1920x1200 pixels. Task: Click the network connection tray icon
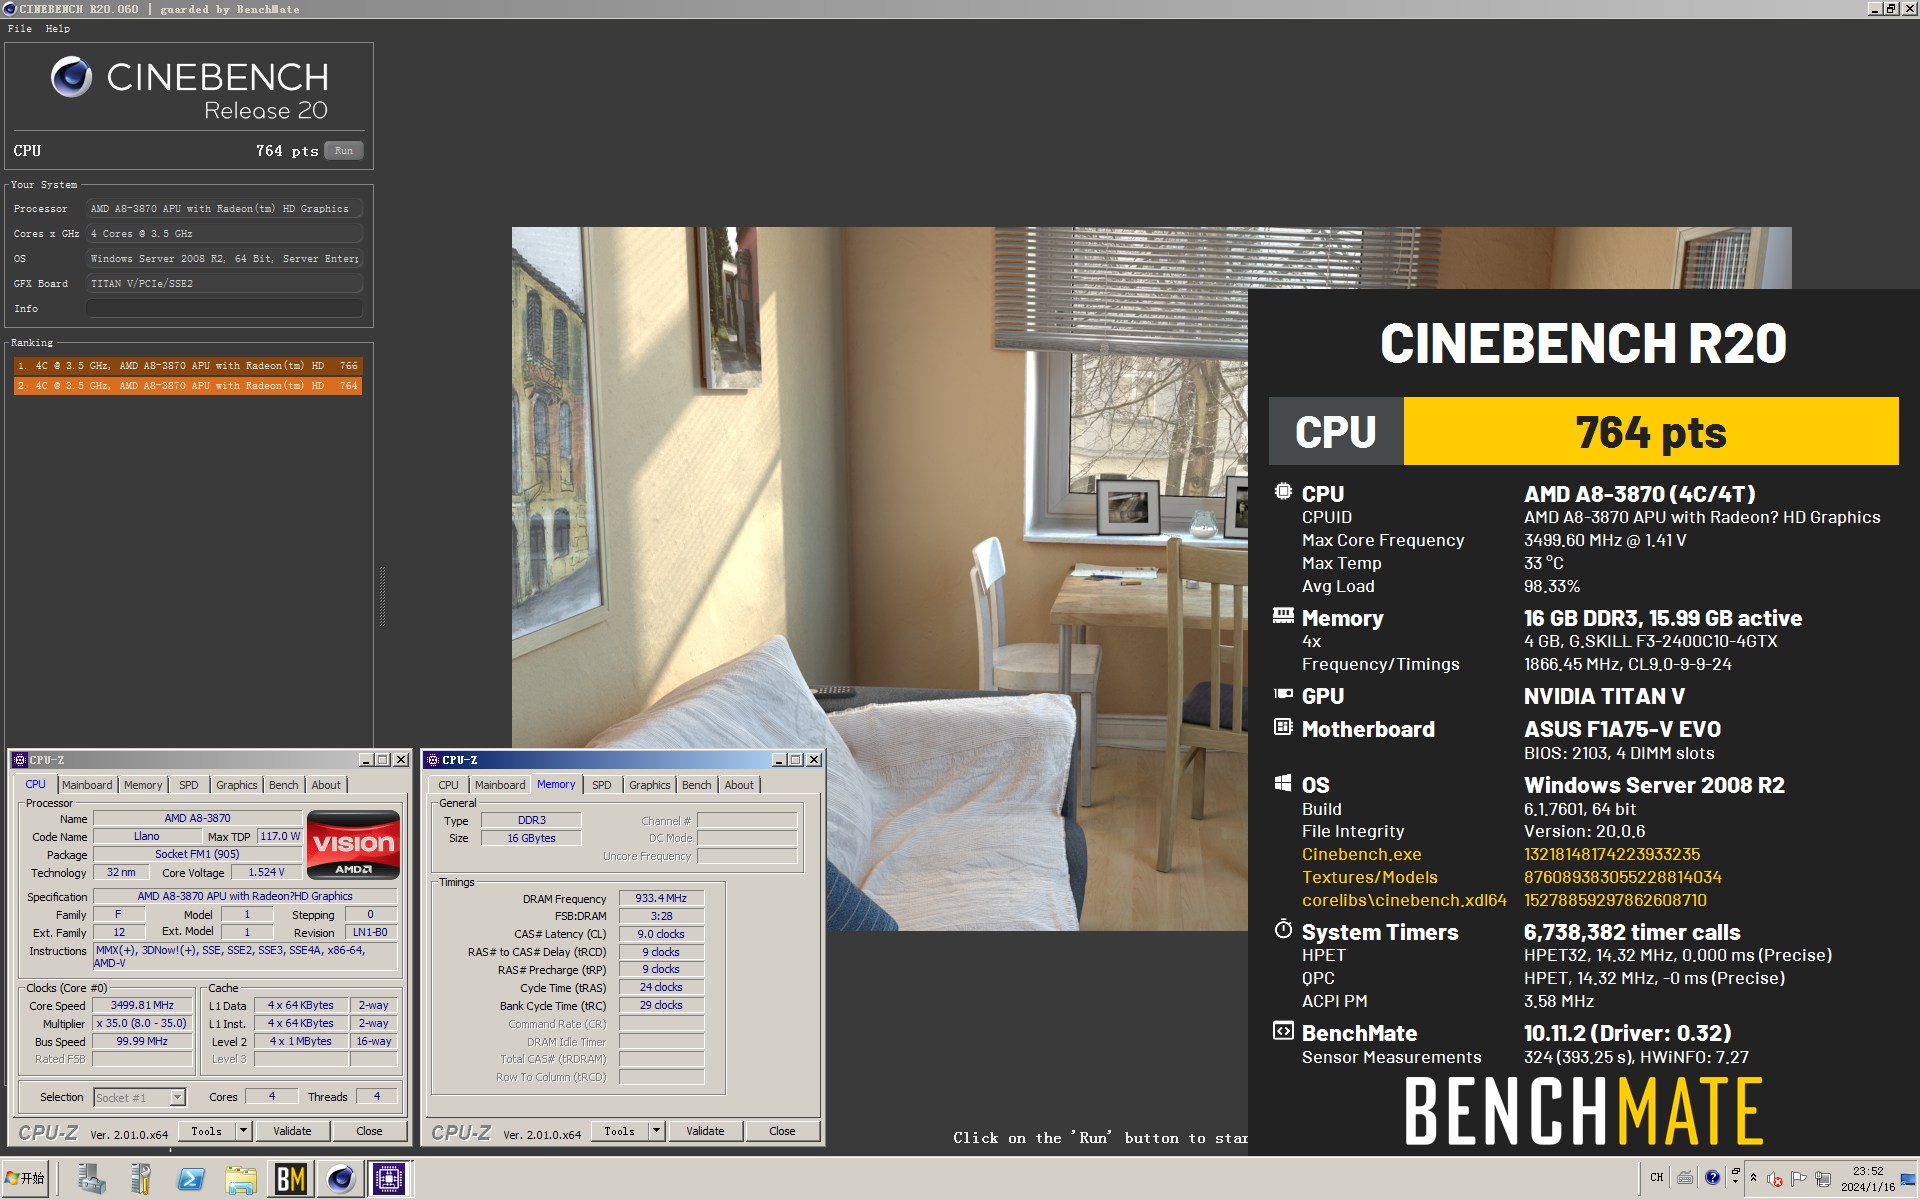tap(1822, 1179)
